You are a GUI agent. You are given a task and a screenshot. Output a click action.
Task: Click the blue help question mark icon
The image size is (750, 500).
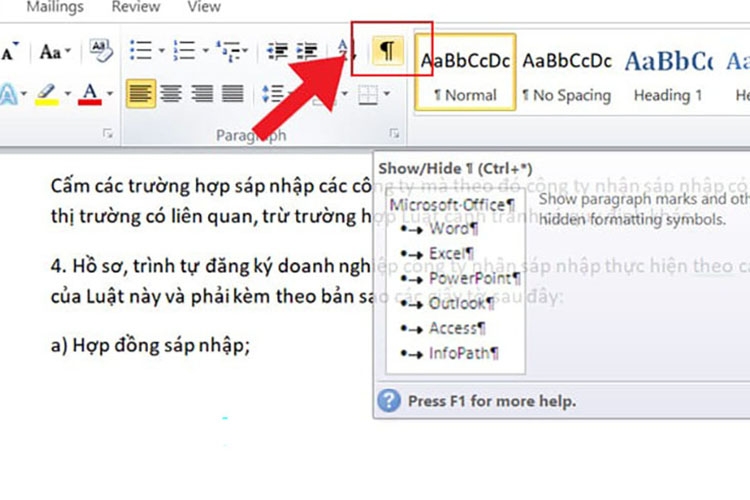[389, 400]
